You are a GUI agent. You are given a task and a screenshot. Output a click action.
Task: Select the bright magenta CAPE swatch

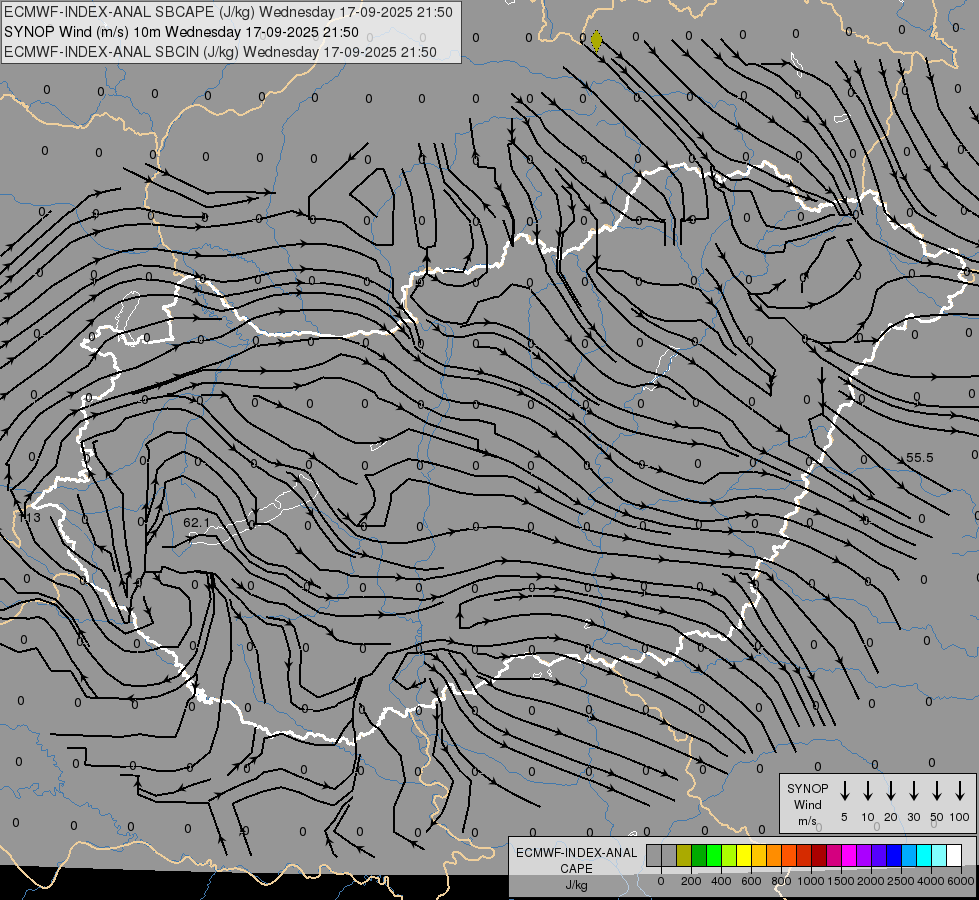pyautogui.click(x=850, y=855)
